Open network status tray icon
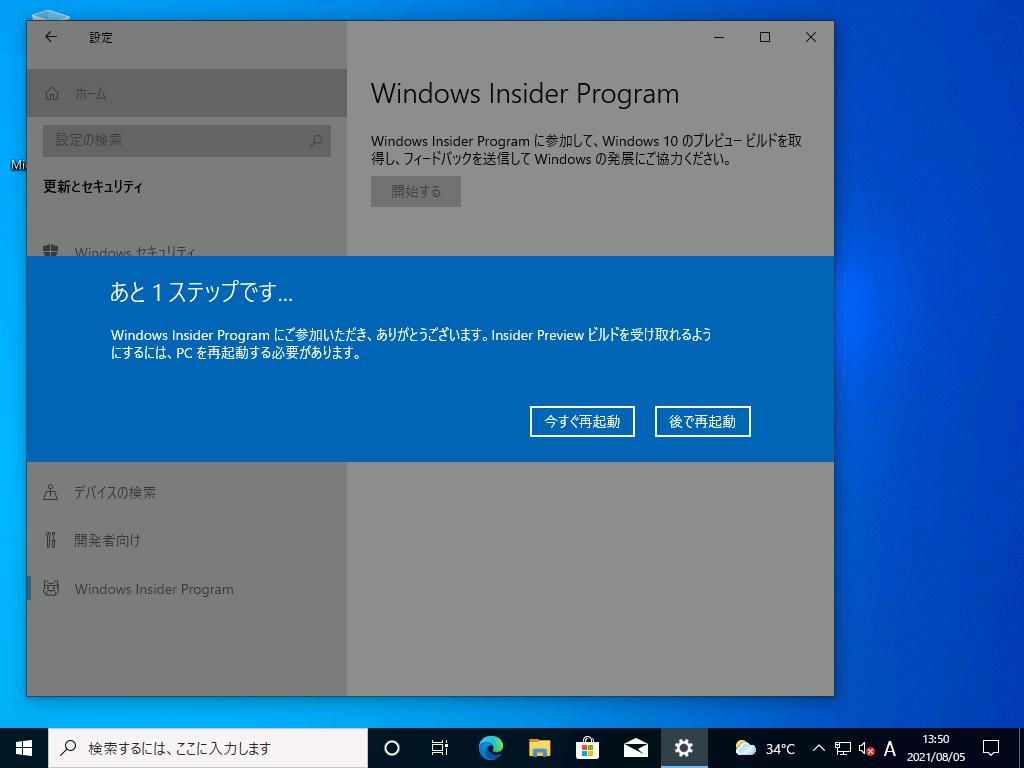This screenshot has height=768, width=1024. (x=842, y=748)
